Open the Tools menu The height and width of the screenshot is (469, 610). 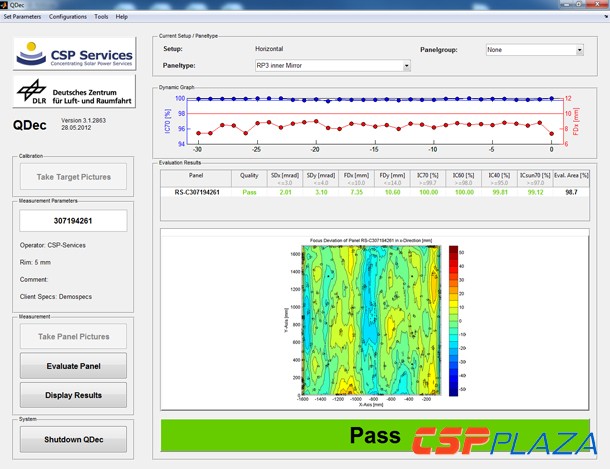pyautogui.click(x=101, y=17)
